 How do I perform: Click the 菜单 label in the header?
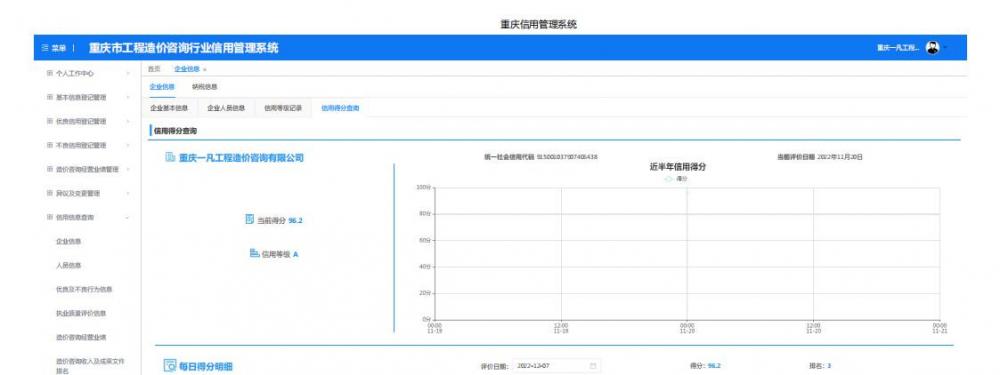coord(58,48)
